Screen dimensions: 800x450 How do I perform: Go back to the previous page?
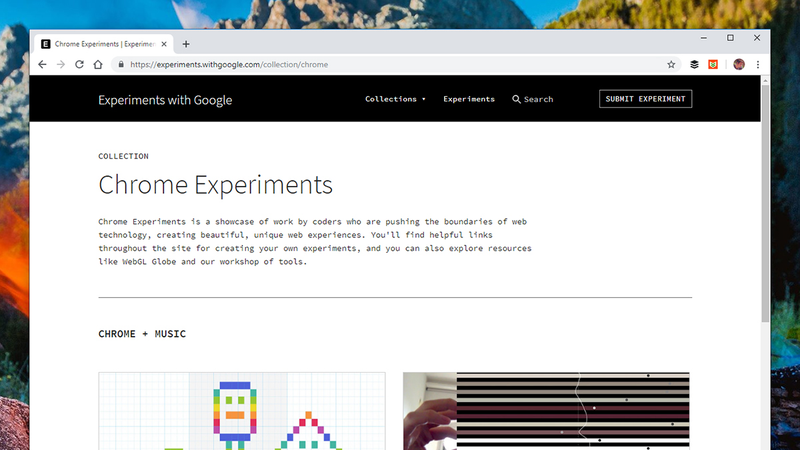[x=42, y=64]
